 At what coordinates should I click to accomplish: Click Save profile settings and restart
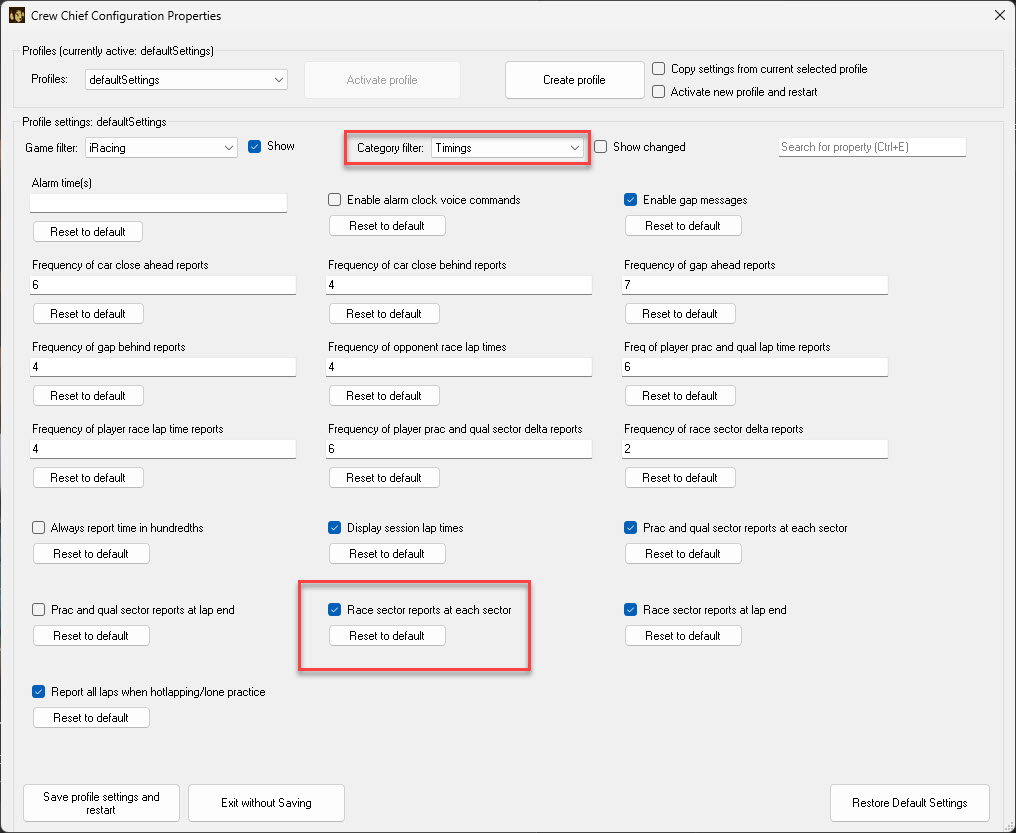[x=101, y=803]
